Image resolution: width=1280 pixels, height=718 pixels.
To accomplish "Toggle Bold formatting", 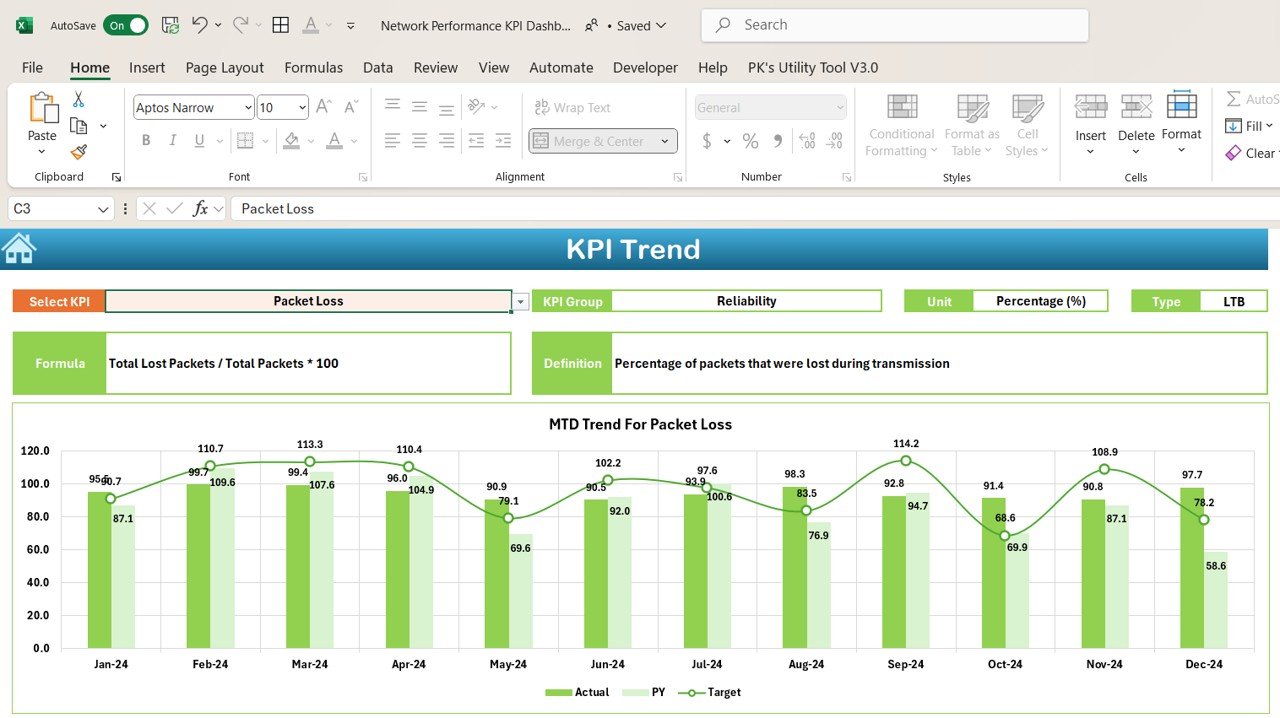I will pyautogui.click(x=146, y=141).
